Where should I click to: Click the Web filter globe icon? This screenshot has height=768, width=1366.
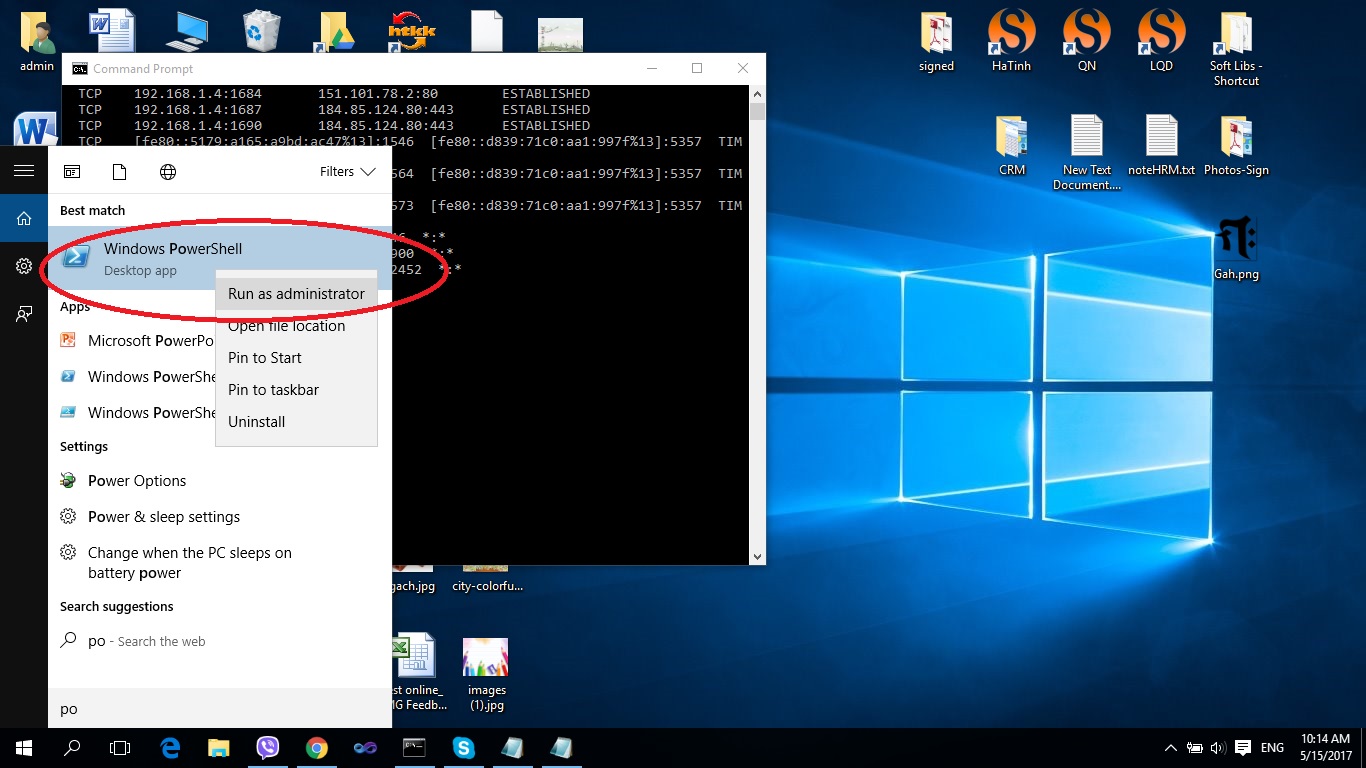(x=168, y=172)
